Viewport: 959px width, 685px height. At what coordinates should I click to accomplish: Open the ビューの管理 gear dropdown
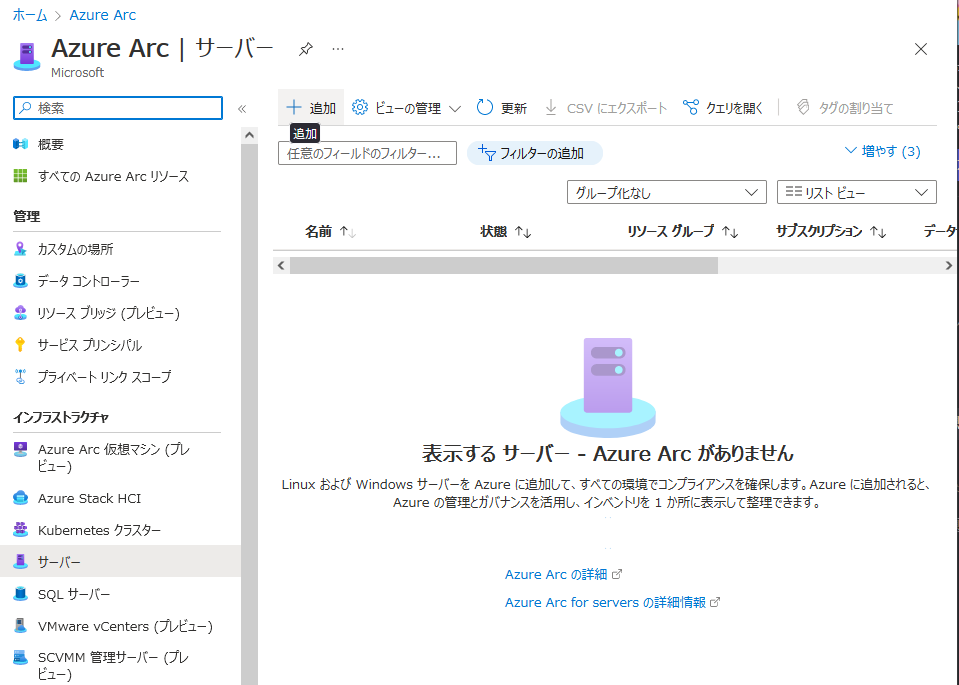click(x=406, y=108)
